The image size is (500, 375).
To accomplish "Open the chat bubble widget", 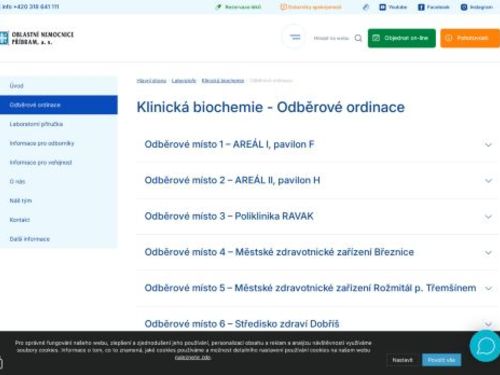I will pos(485,346).
